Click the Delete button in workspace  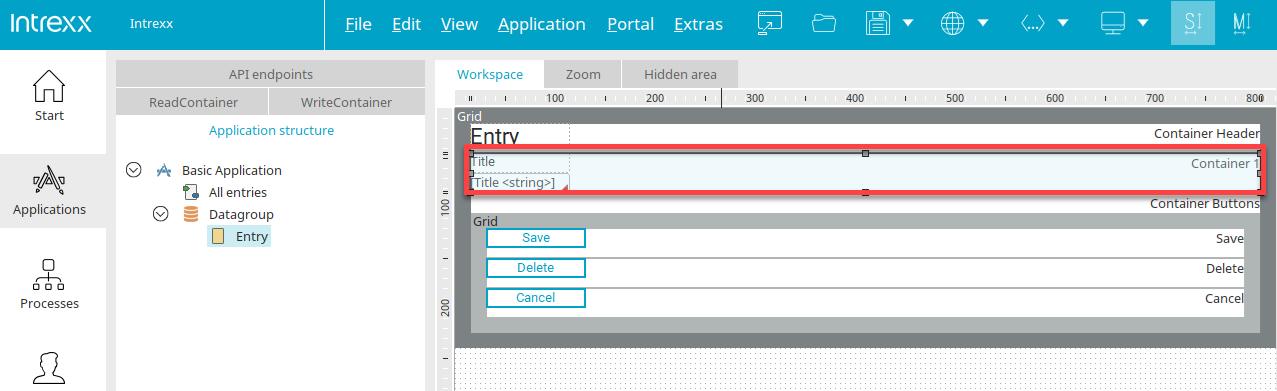[x=536, y=268]
